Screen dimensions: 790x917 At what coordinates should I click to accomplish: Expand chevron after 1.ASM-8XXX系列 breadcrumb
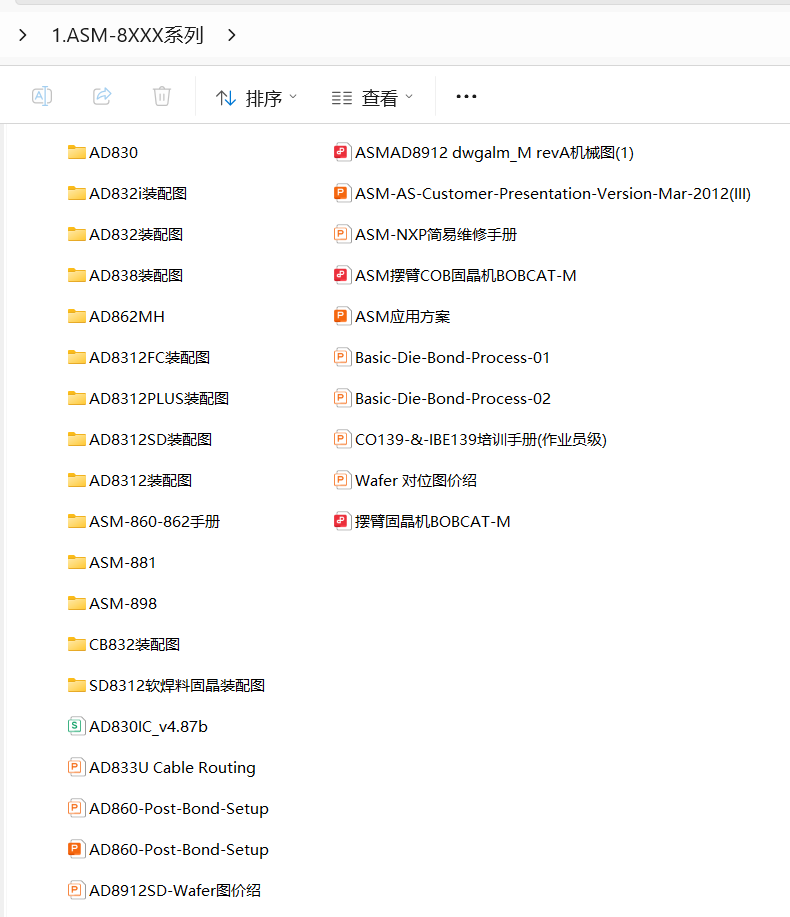232,35
